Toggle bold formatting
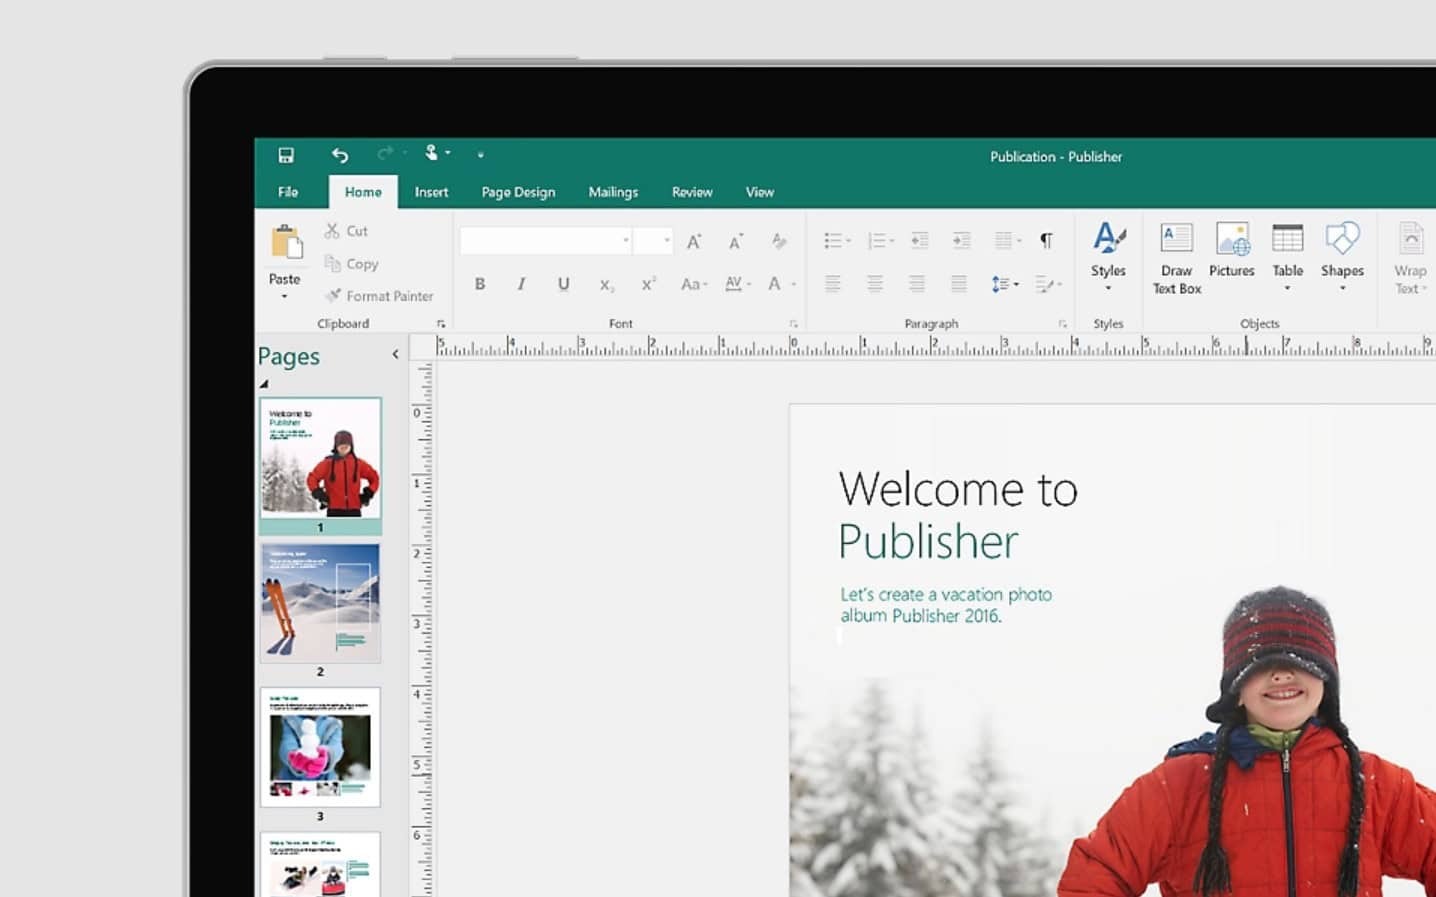Image resolution: width=1436 pixels, height=897 pixels. pyautogui.click(x=480, y=284)
